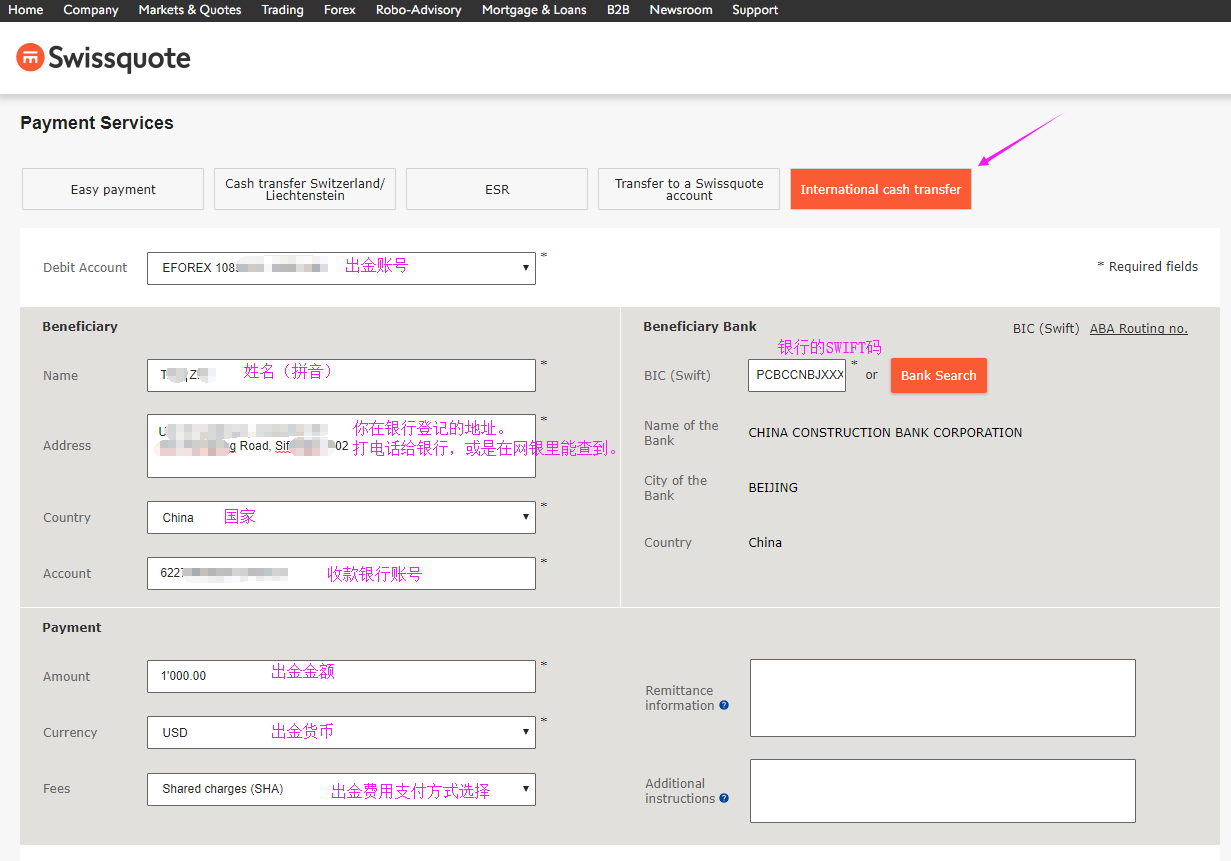
Task: Expand the Fees dropdown
Action: coord(341,789)
